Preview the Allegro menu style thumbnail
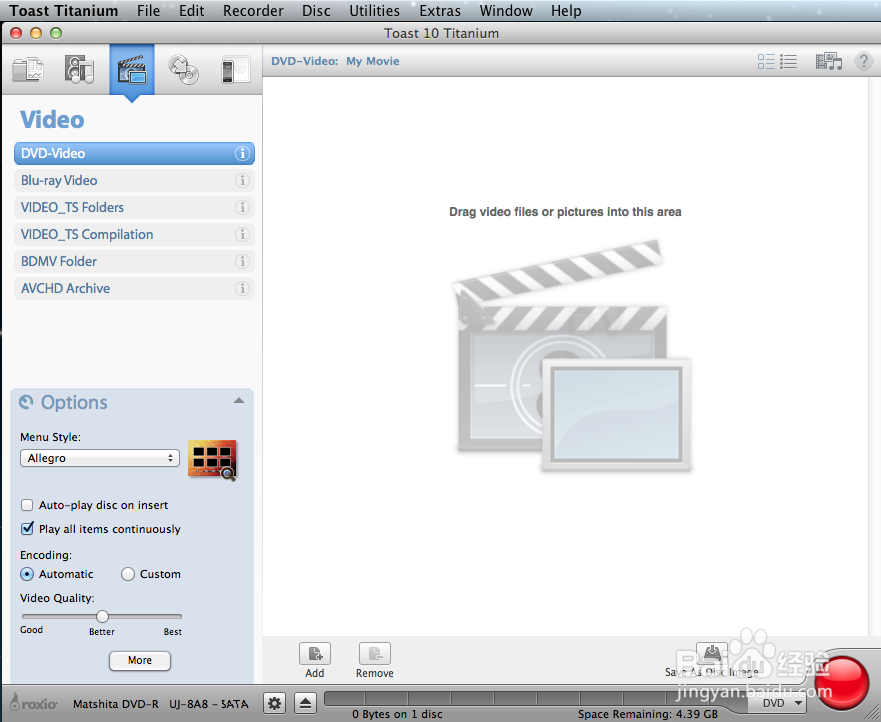The image size is (881, 722). [x=212, y=460]
